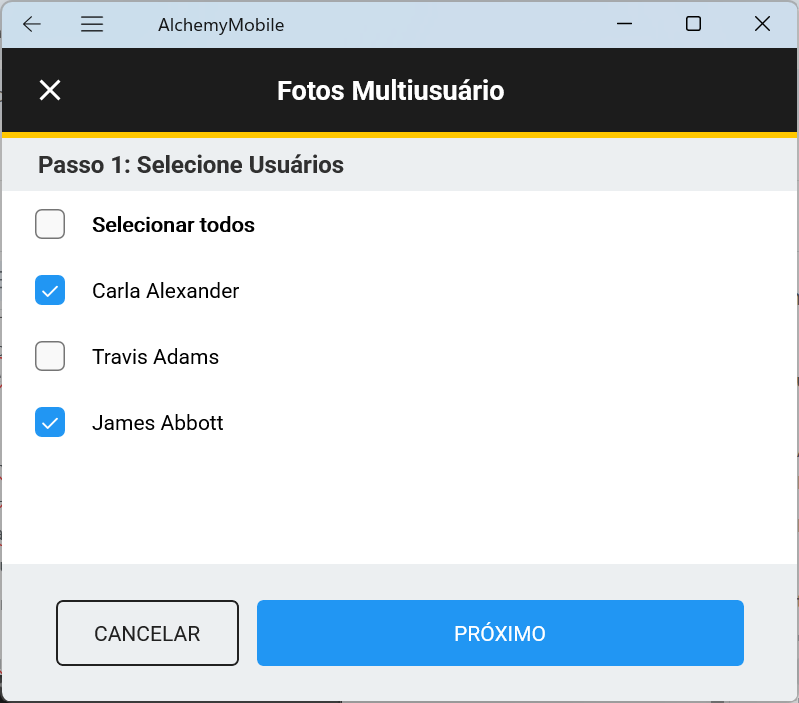This screenshot has width=799, height=703.
Task: Maximize the AlchemyMobile window
Action: point(693,24)
